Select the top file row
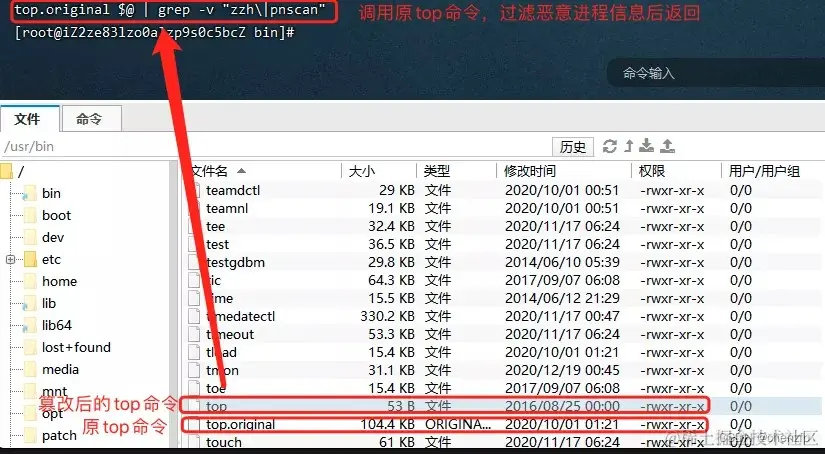Screen dimensions: 825x454 [x=502, y=406]
